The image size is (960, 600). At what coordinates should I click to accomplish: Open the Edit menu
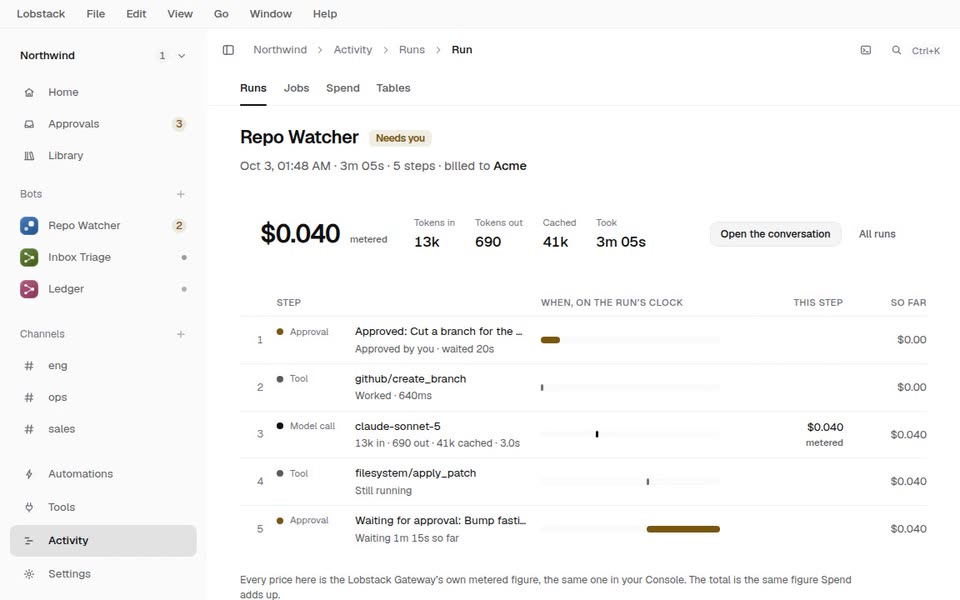136,13
